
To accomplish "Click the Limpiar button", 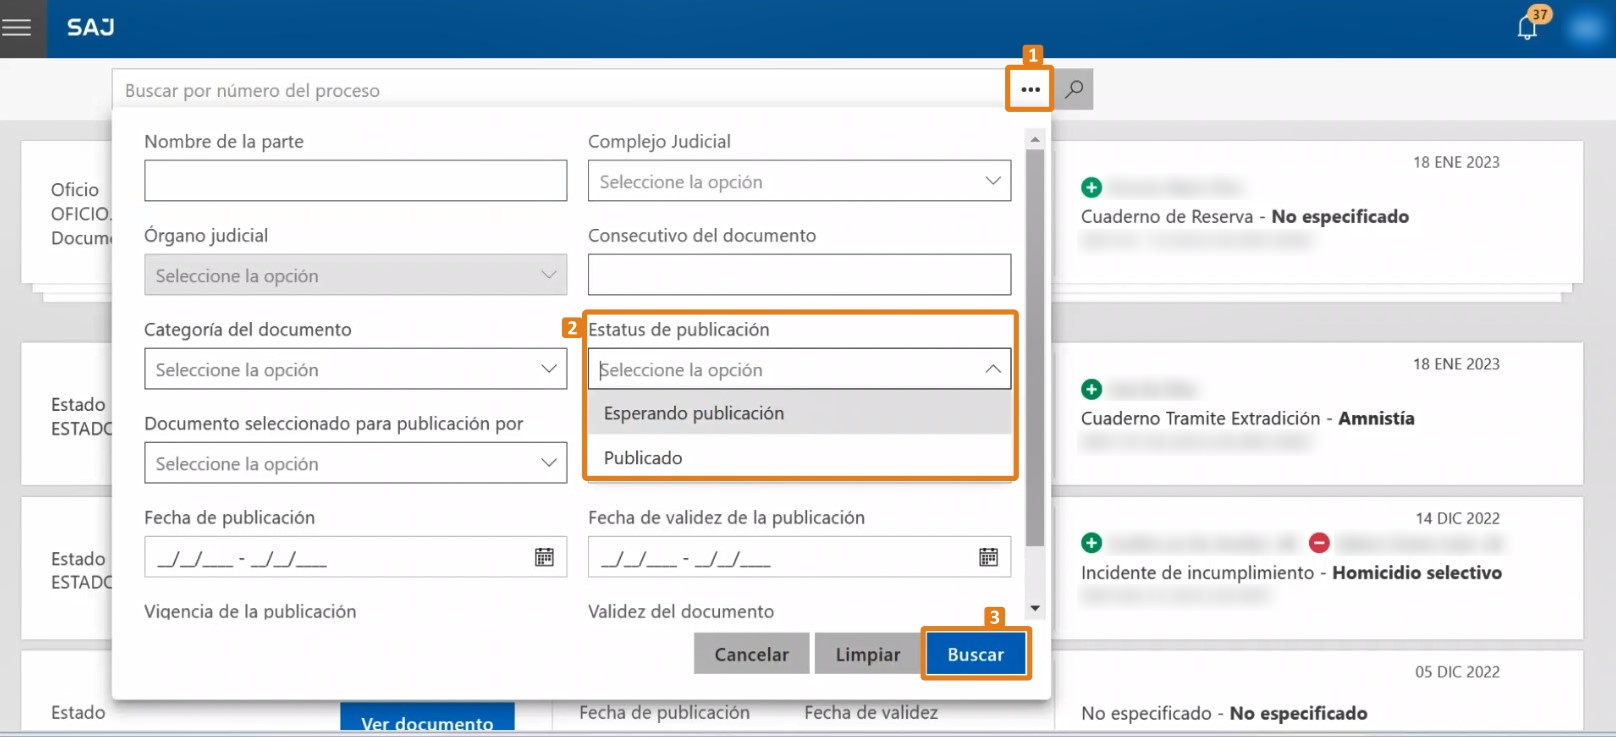I will (x=867, y=654).
